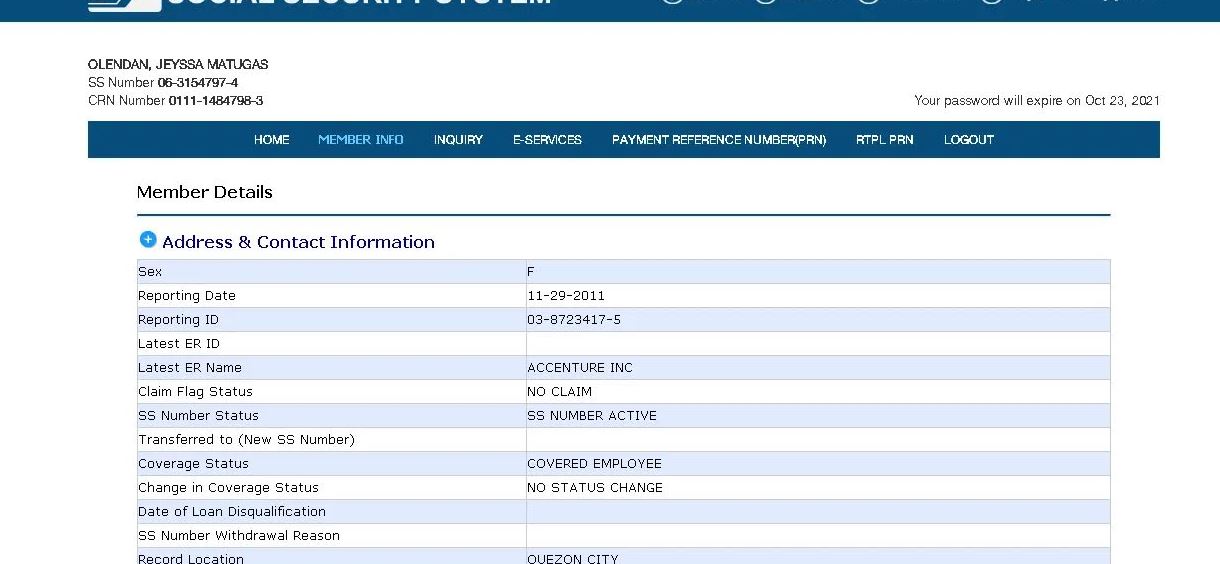The image size is (1220, 564).
Task: Click the Member Details heading
Action: 205,192
